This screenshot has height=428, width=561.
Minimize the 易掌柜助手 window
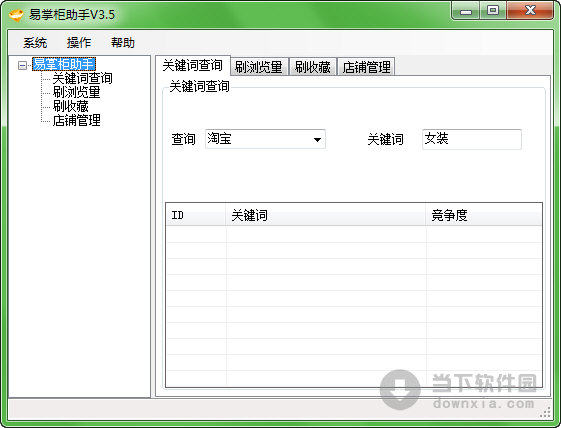465,11
